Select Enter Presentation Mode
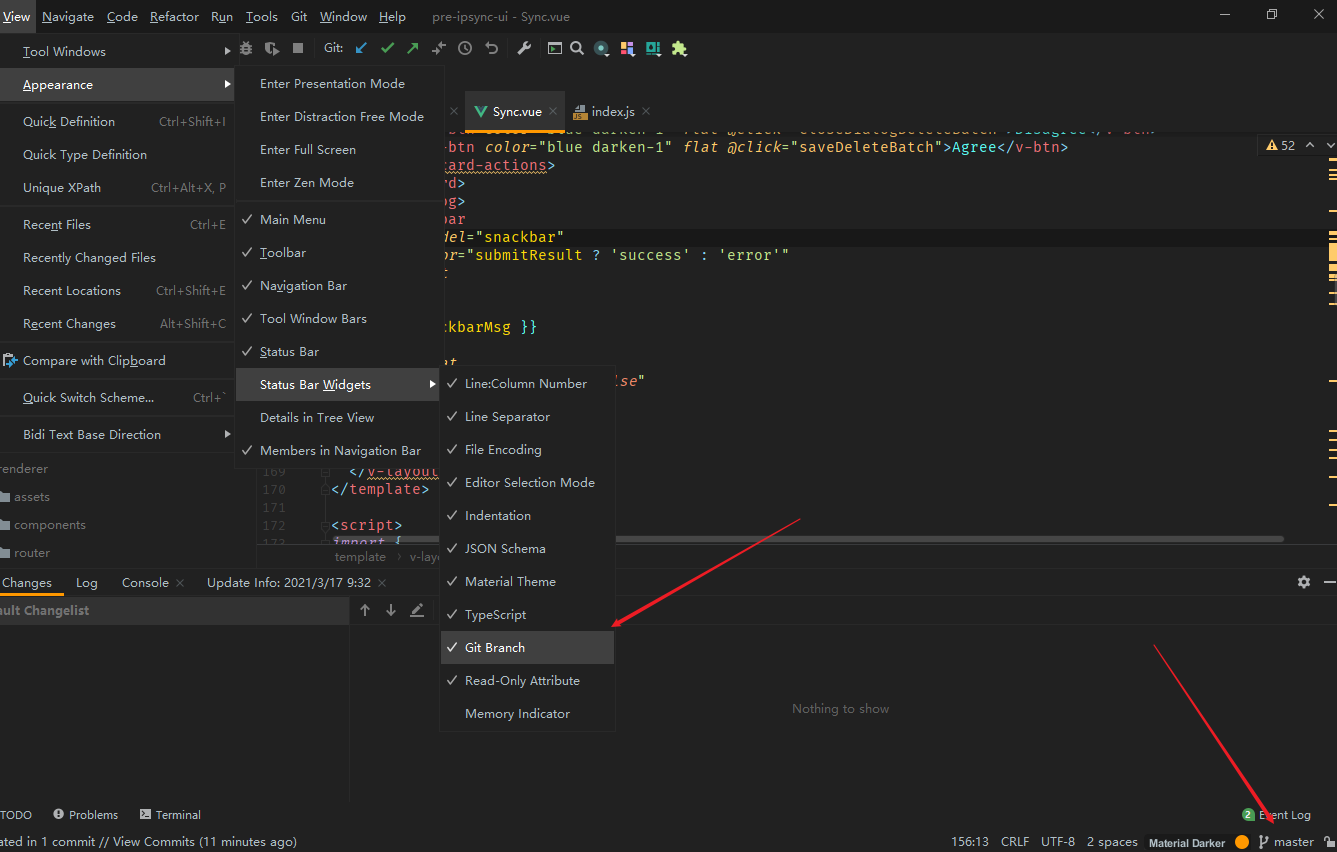This screenshot has height=852, width=1337. pyautogui.click(x=338, y=84)
